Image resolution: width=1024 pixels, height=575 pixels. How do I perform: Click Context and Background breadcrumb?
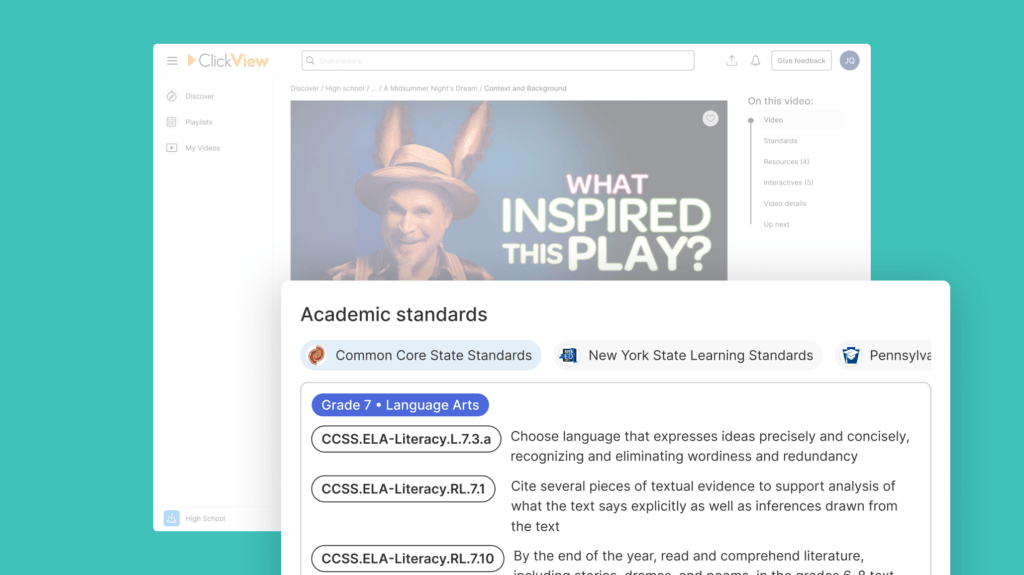[525, 88]
